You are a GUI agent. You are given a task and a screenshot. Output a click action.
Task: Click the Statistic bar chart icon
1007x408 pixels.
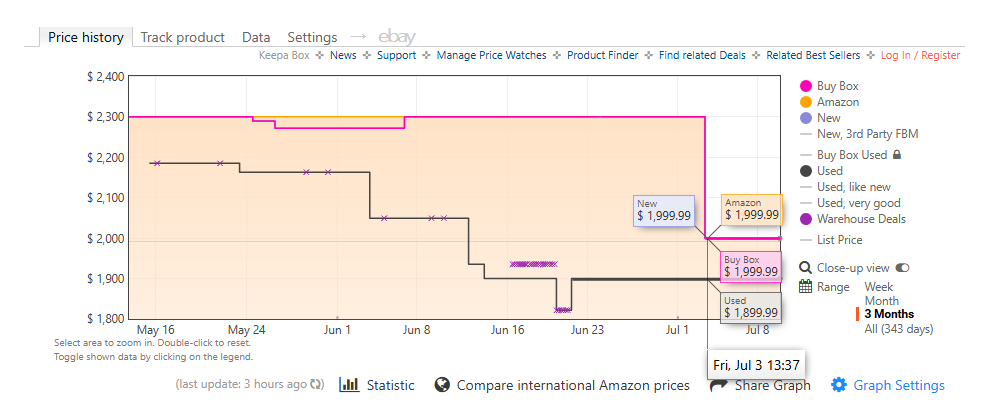349,385
